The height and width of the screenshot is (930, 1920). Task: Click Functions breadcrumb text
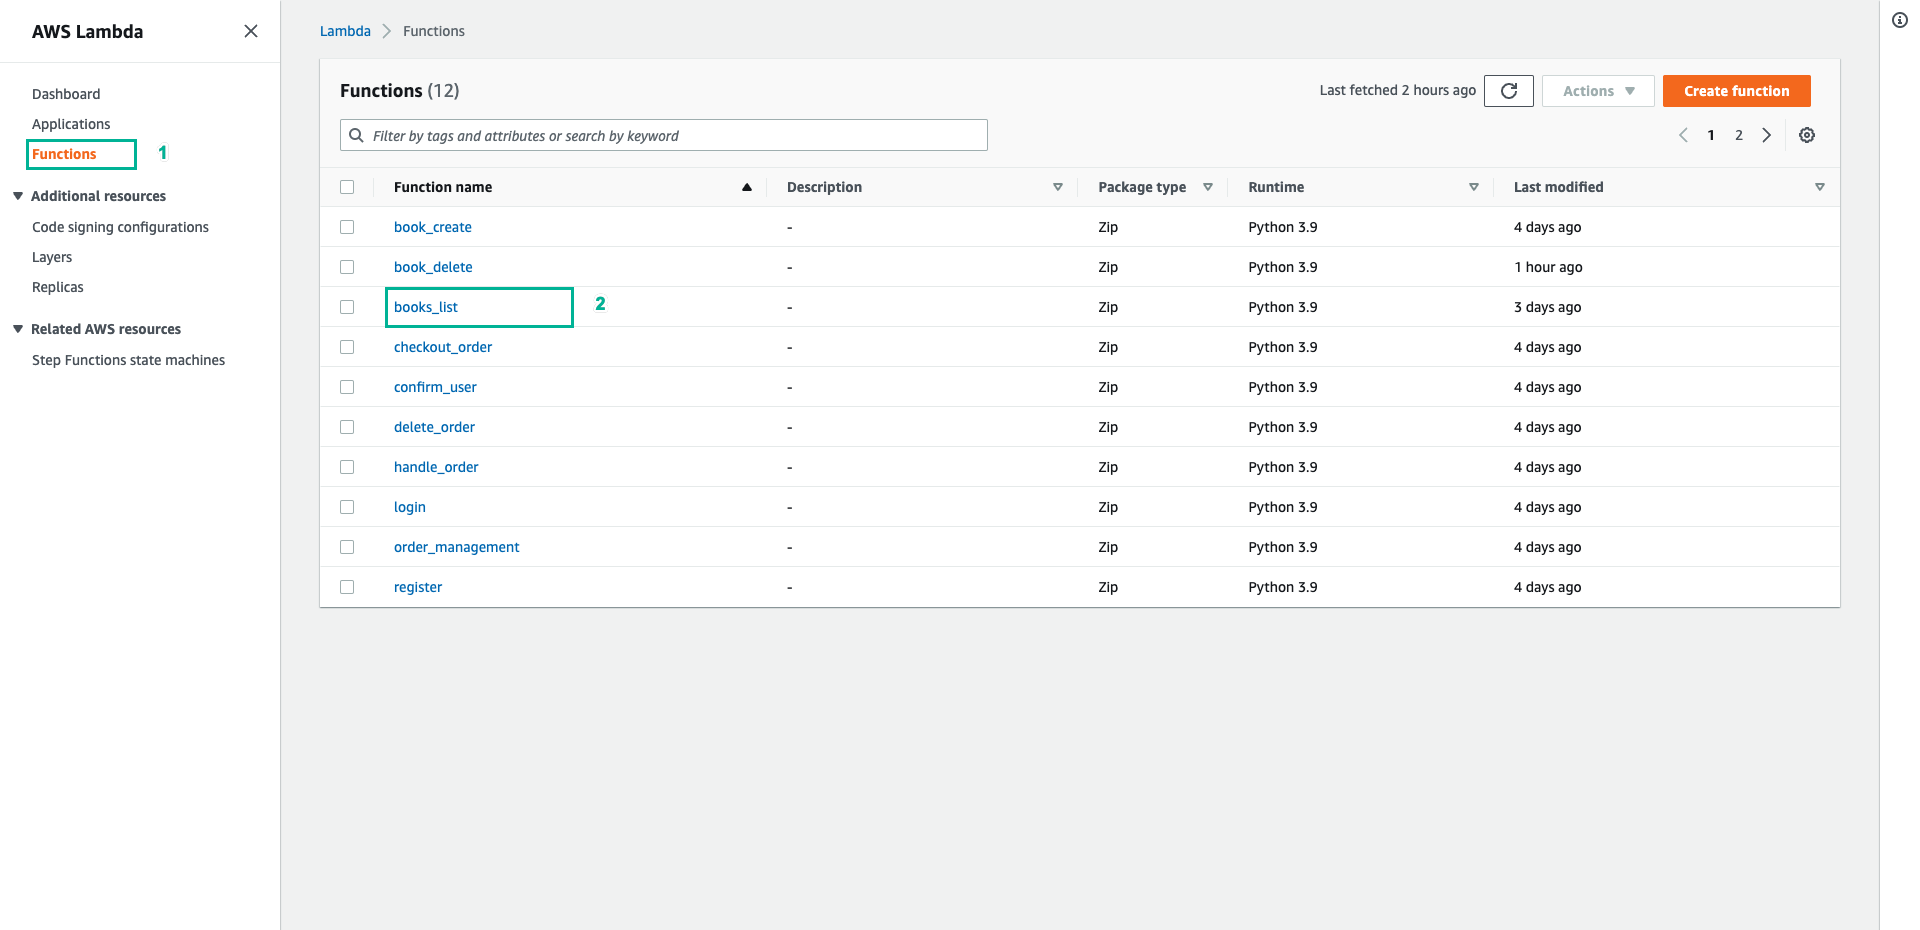point(434,31)
